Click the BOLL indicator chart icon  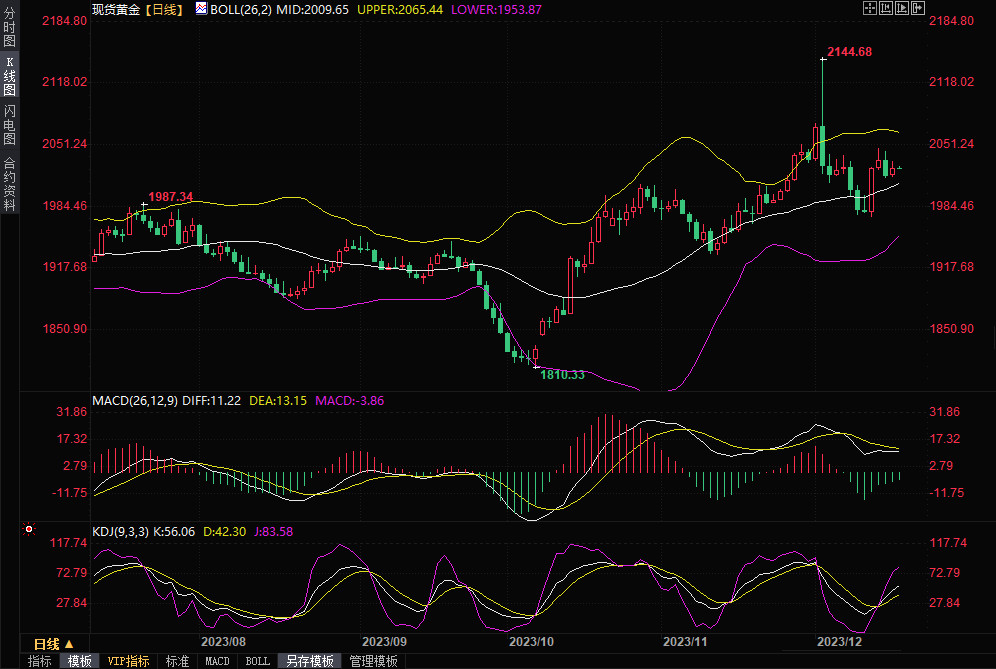tap(201, 8)
